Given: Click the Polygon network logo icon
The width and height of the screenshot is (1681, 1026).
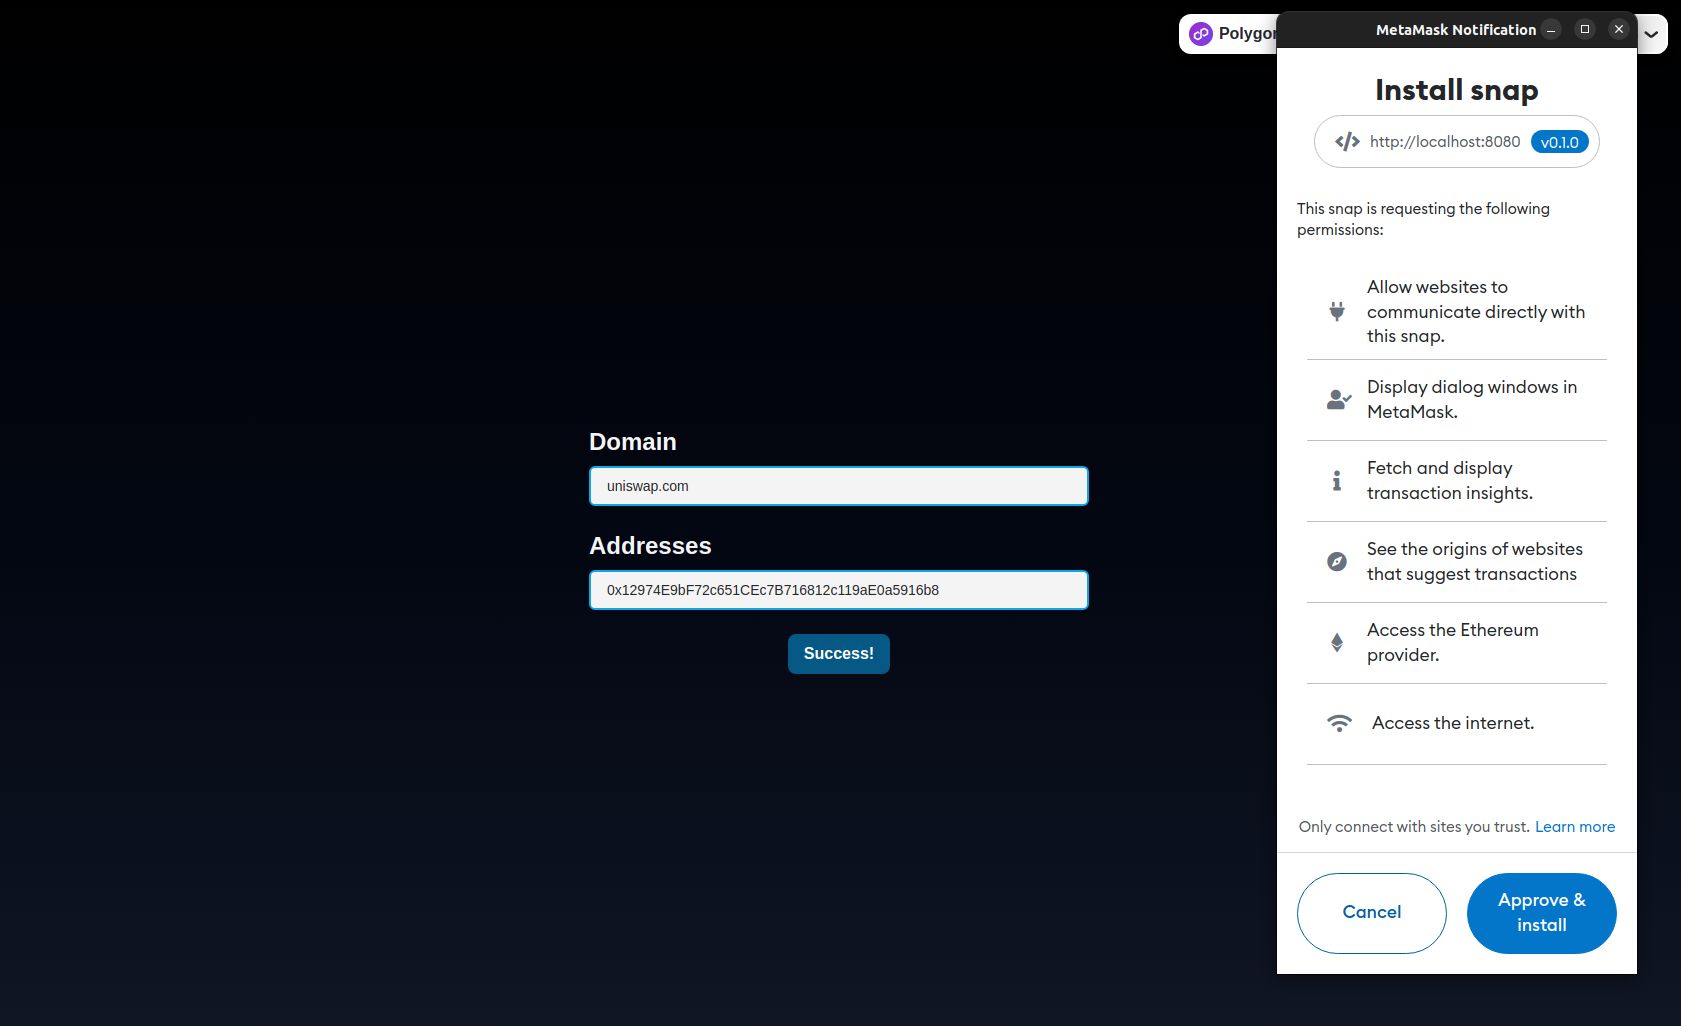Looking at the screenshot, I should tap(1200, 34).
